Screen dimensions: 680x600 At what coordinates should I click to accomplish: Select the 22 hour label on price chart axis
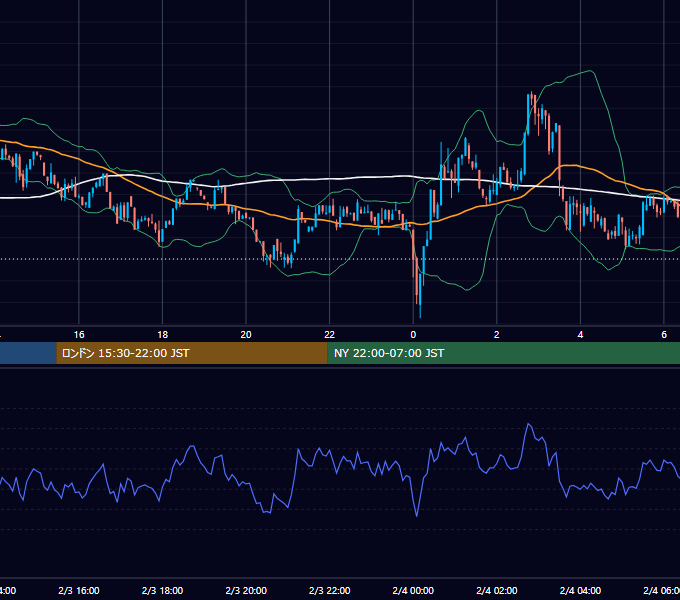(330, 335)
